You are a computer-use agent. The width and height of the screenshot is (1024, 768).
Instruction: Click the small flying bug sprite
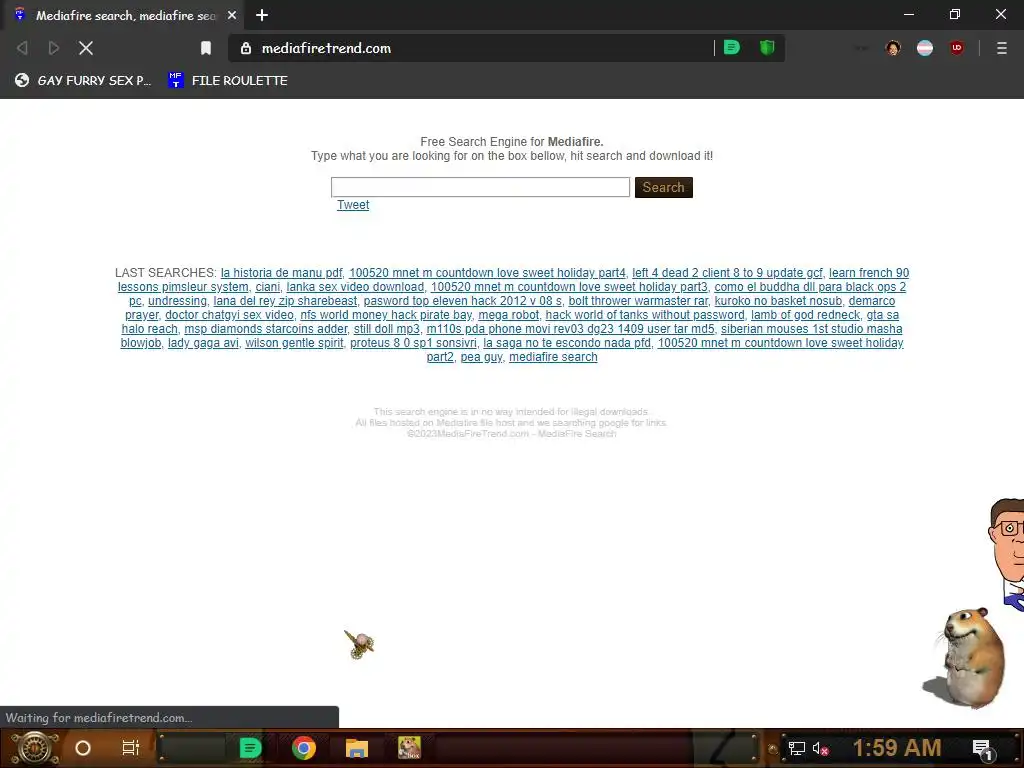click(x=359, y=645)
